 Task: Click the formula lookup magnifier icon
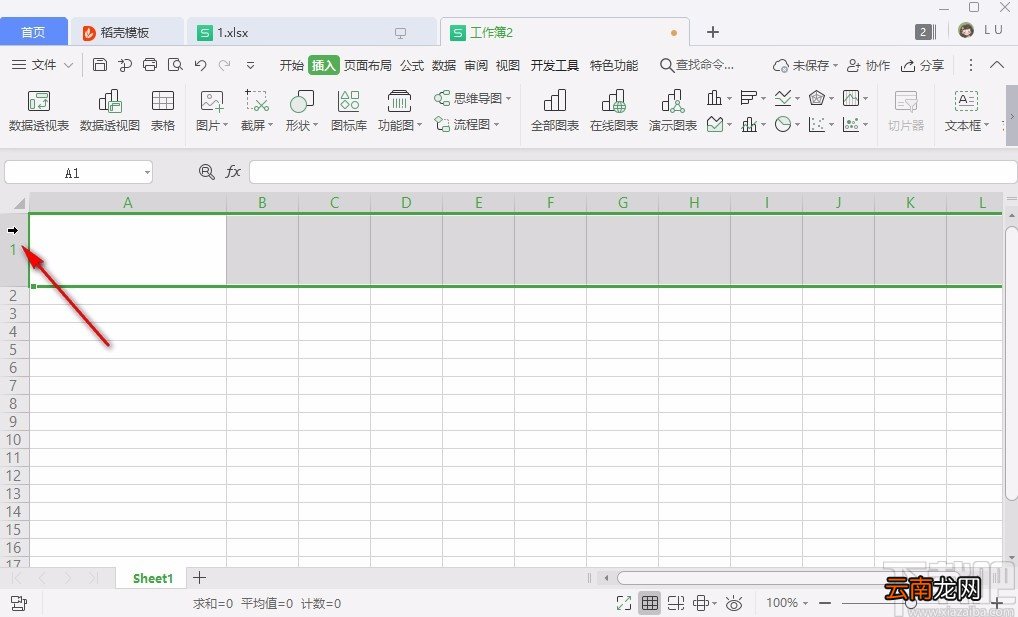click(x=206, y=171)
